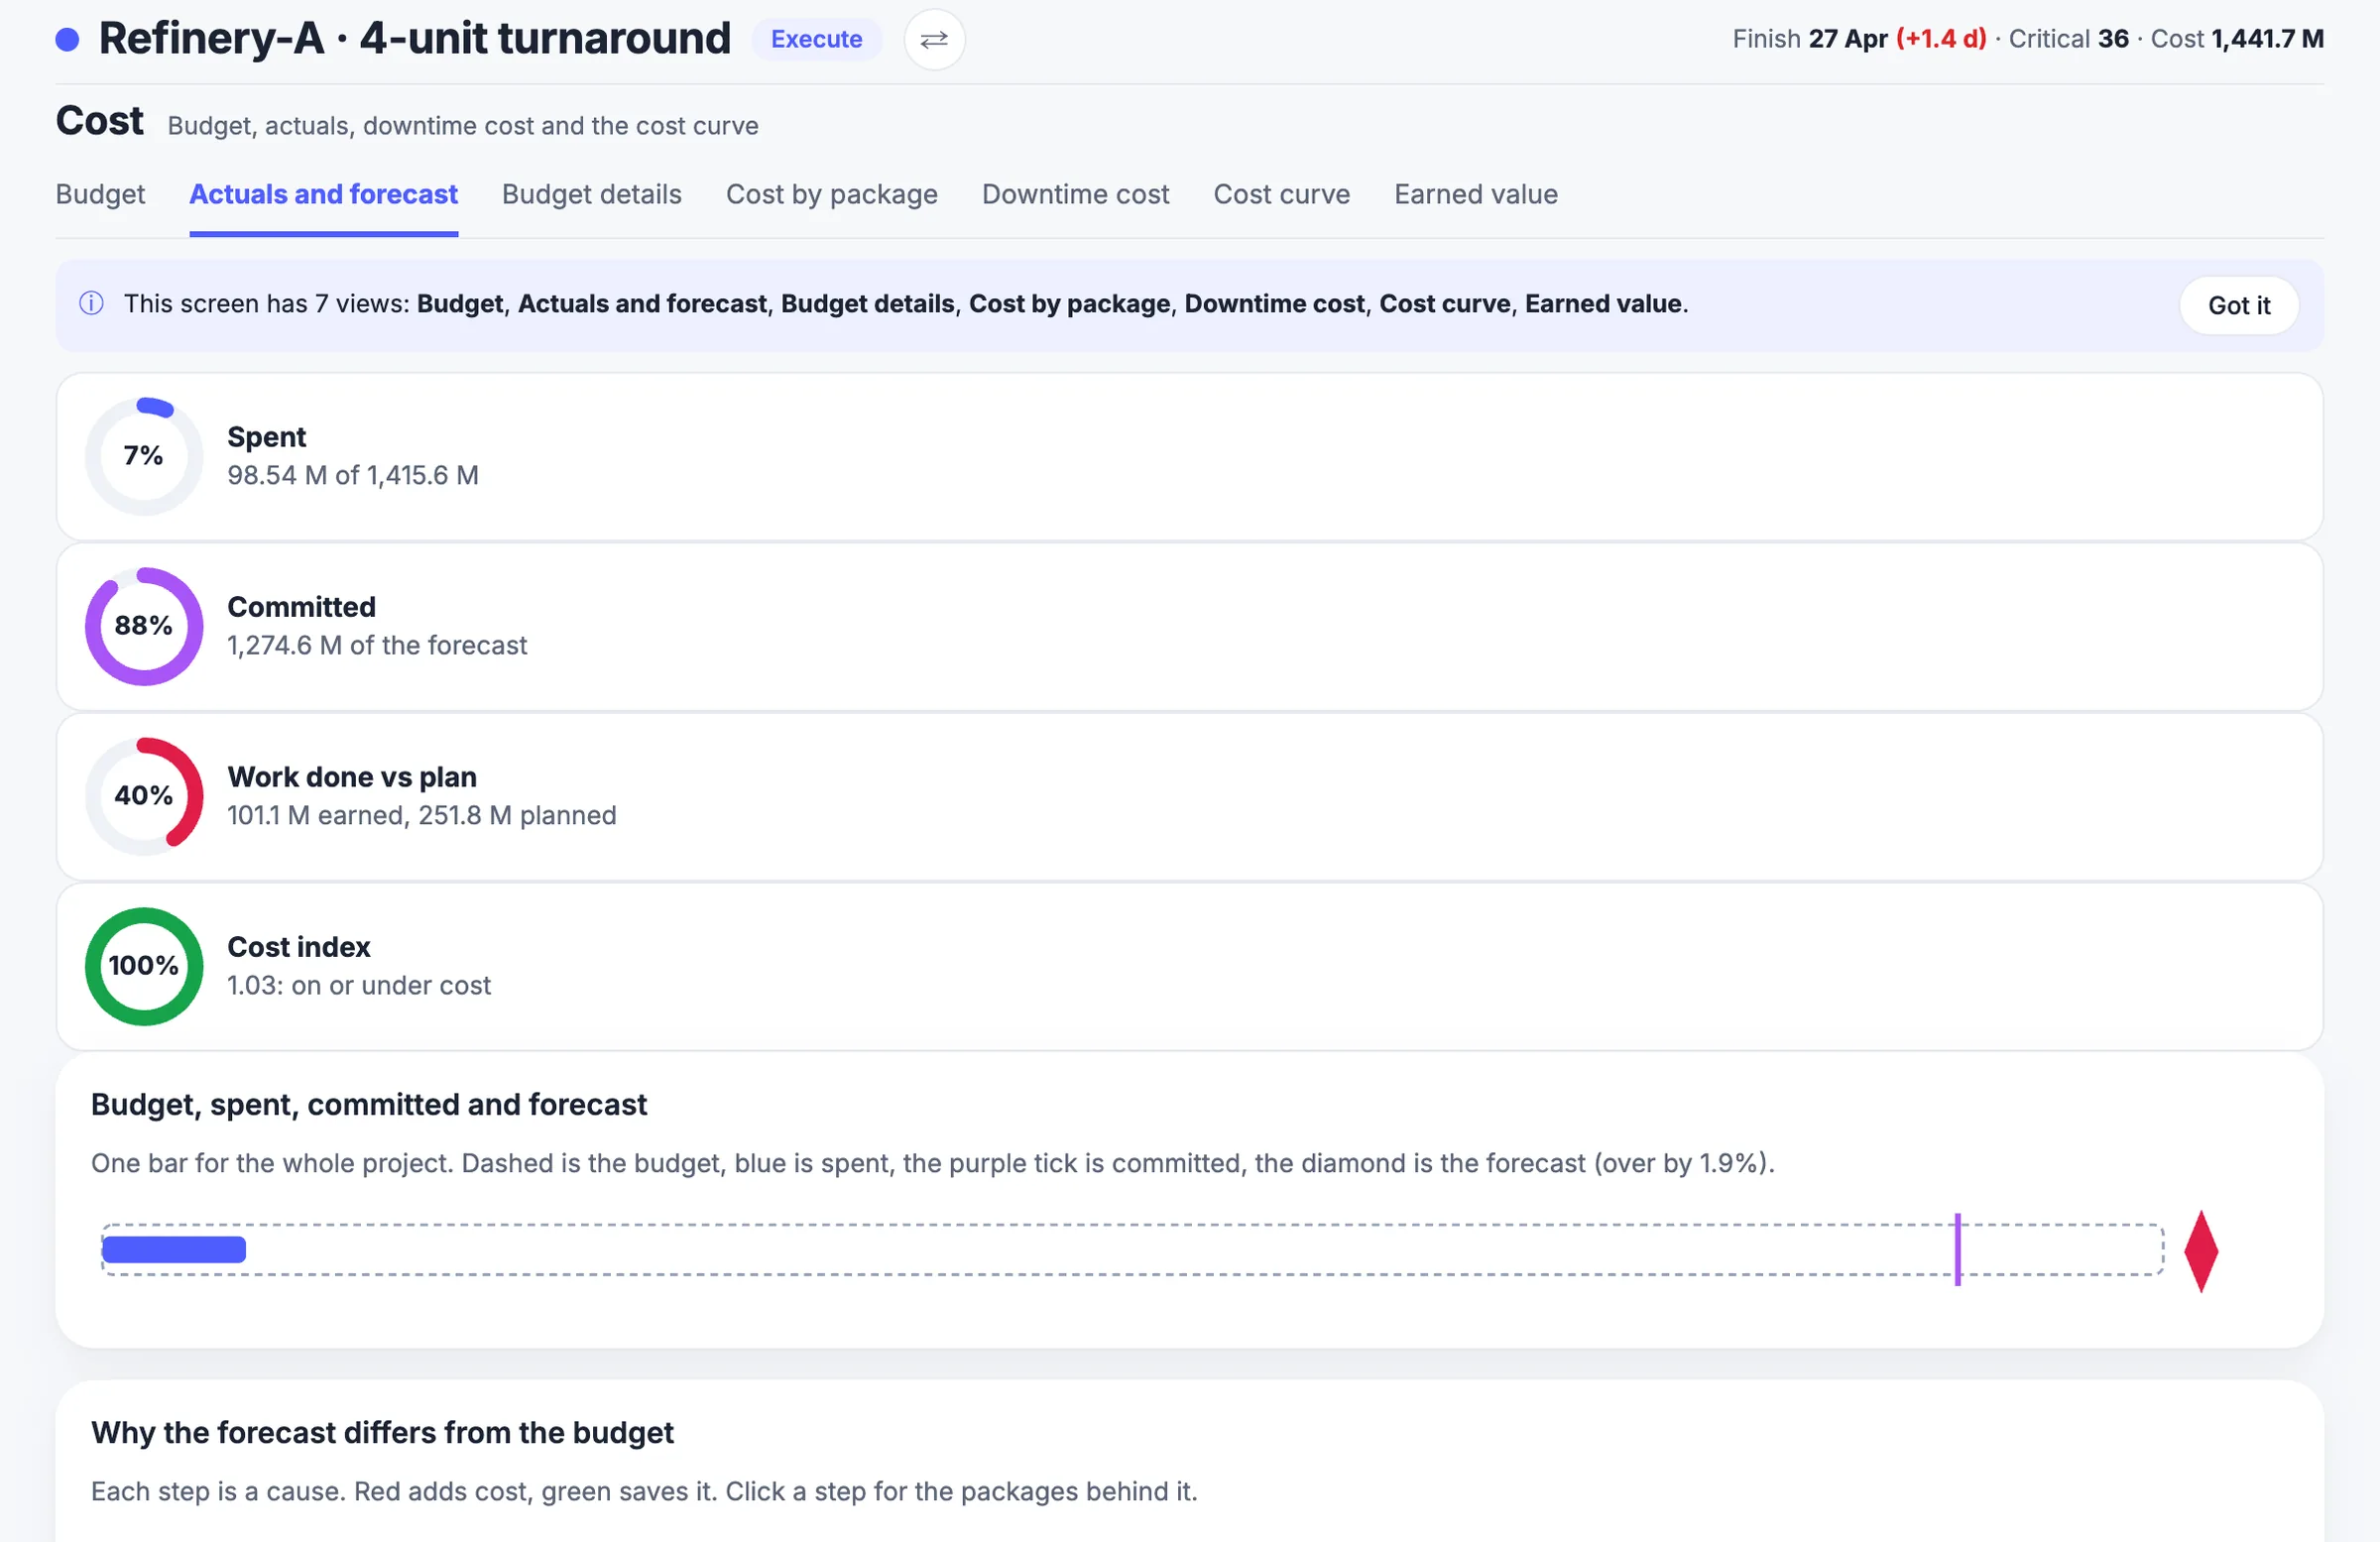The image size is (2380, 1542).
Task: Click the red +1.4 d delay indicator
Action: pyautogui.click(x=1941, y=39)
